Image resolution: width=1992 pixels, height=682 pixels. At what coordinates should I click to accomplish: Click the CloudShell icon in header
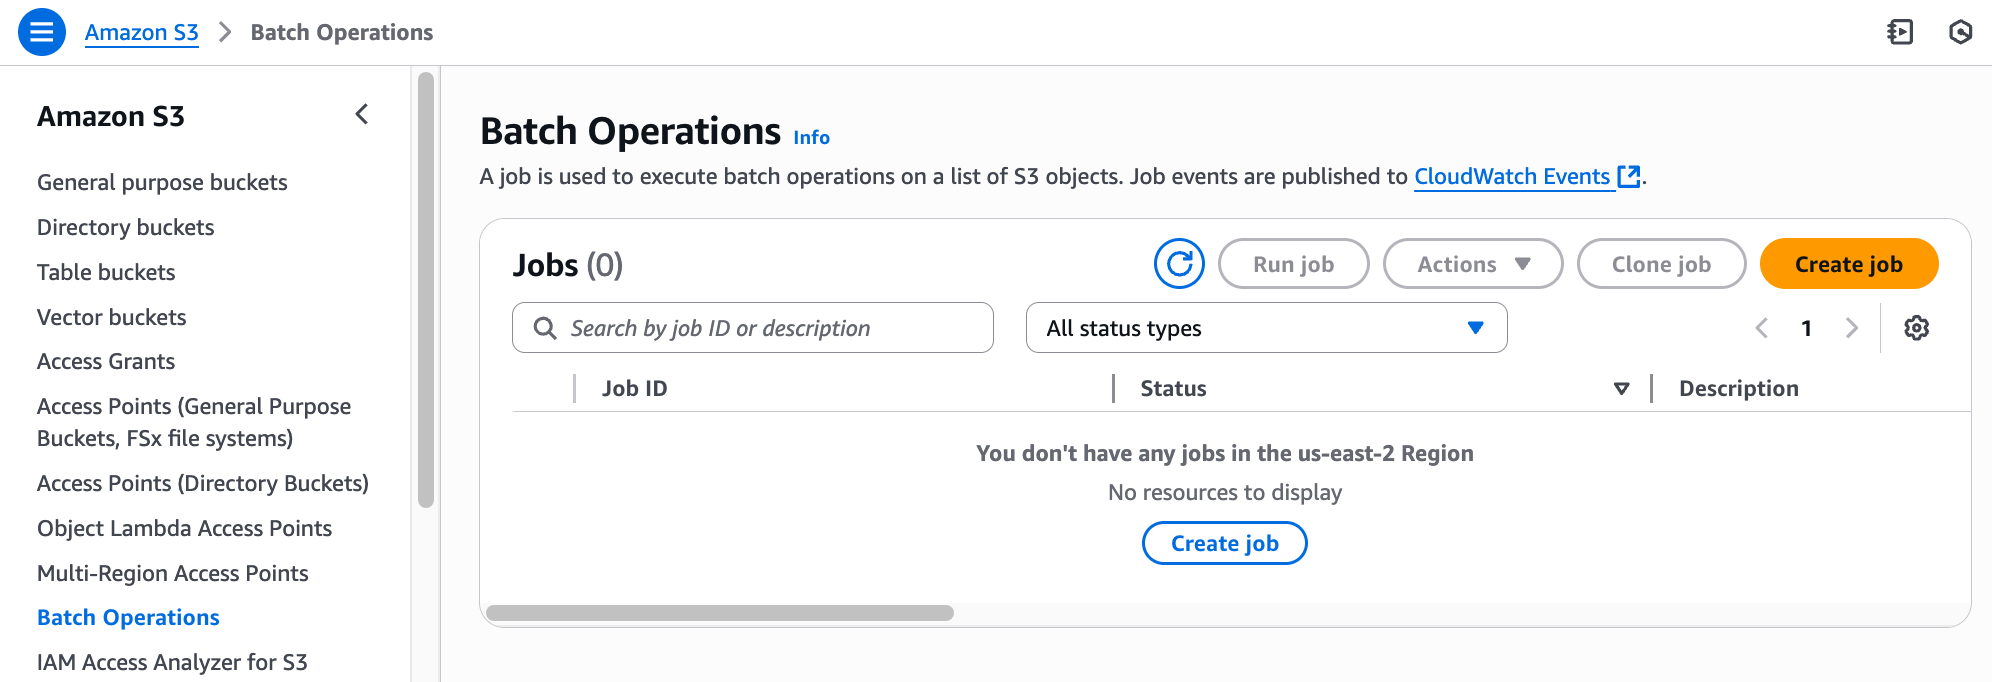pos(1900,32)
